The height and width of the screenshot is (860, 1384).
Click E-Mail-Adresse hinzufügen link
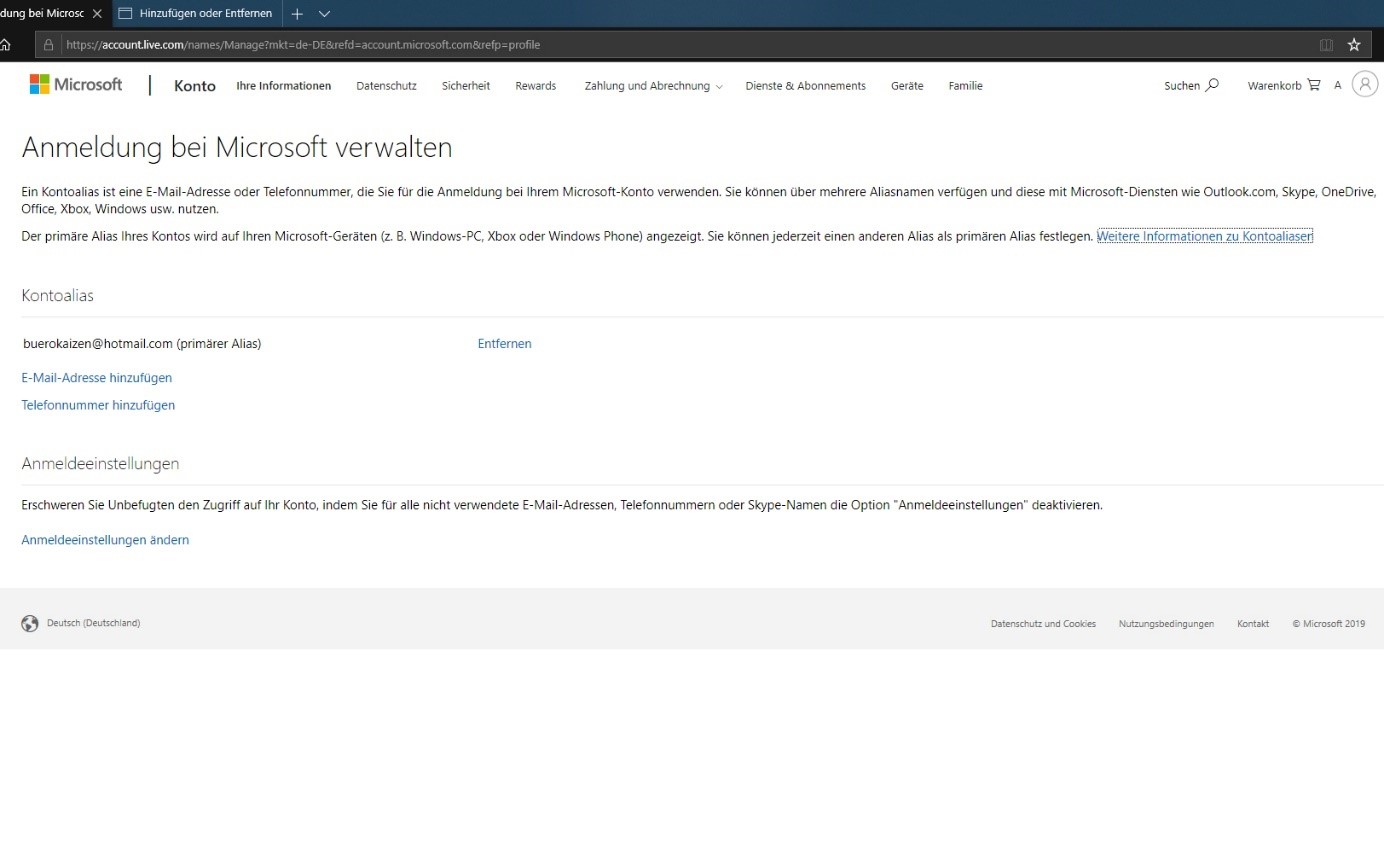(x=97, y=378)
